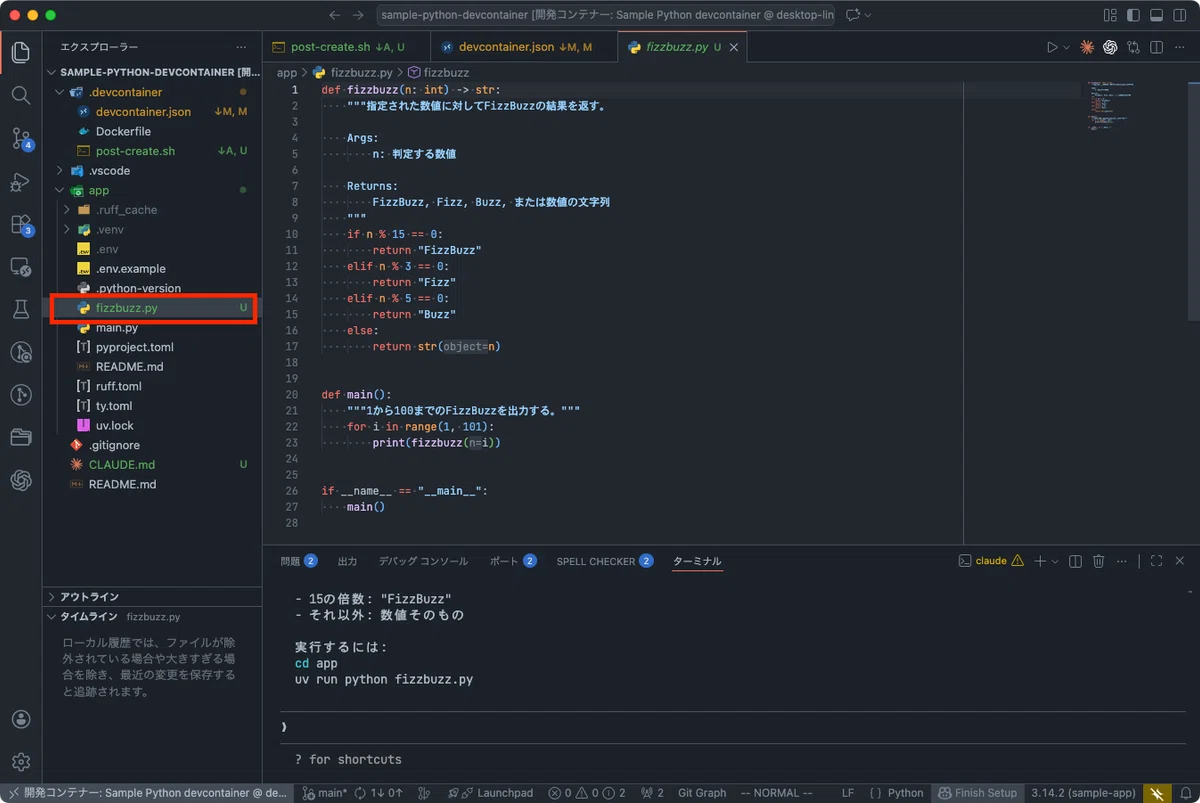Select the 問題 panel tab

coord(299,561)
